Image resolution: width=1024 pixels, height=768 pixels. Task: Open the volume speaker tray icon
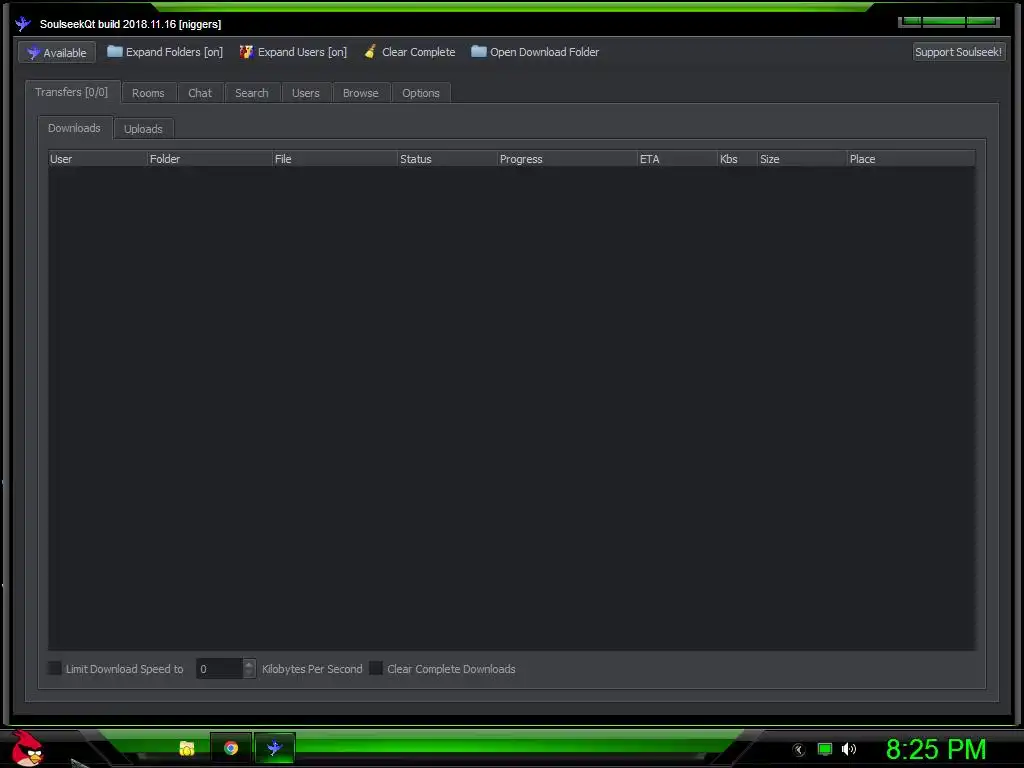[x=849, y=749]
